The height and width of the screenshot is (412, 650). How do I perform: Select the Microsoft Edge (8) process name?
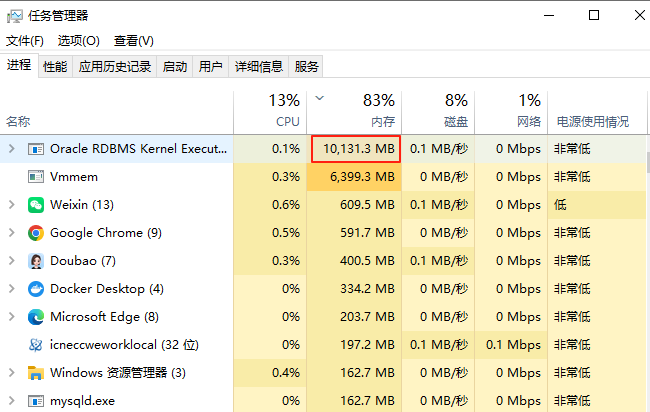[x=104, y=317]
